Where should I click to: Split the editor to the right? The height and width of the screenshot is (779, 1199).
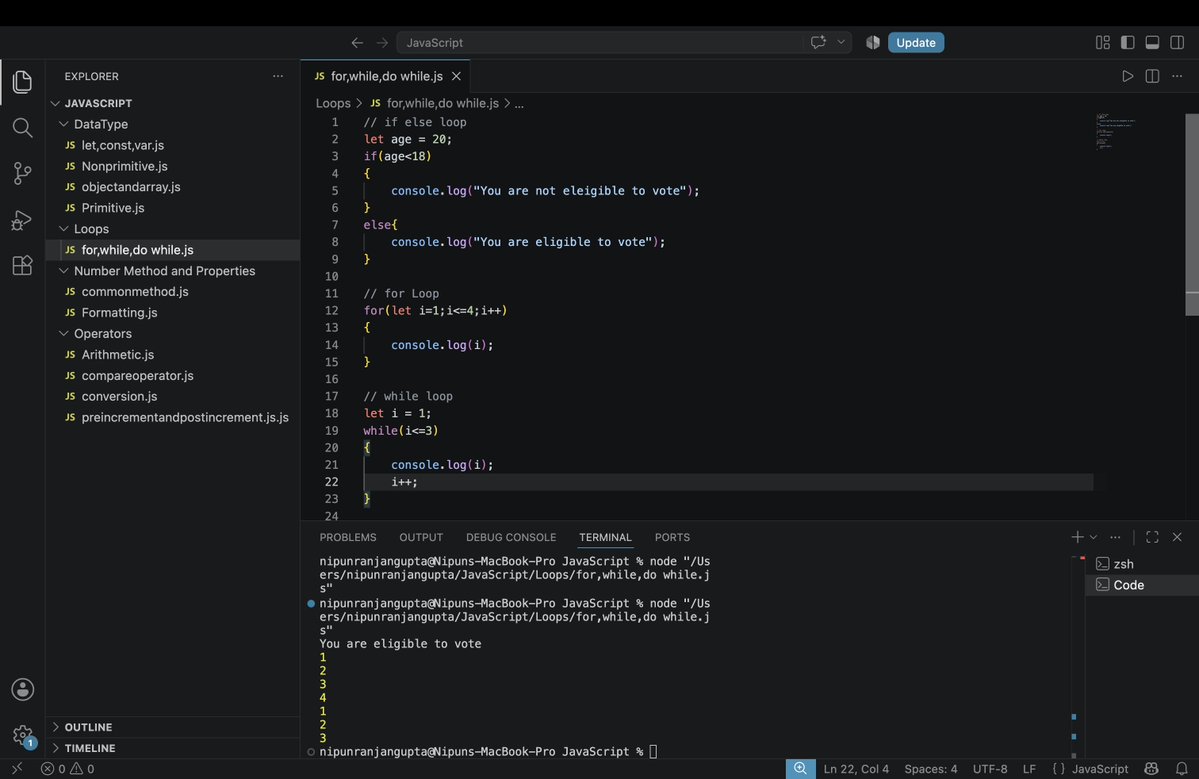(x=1152, y=76)
